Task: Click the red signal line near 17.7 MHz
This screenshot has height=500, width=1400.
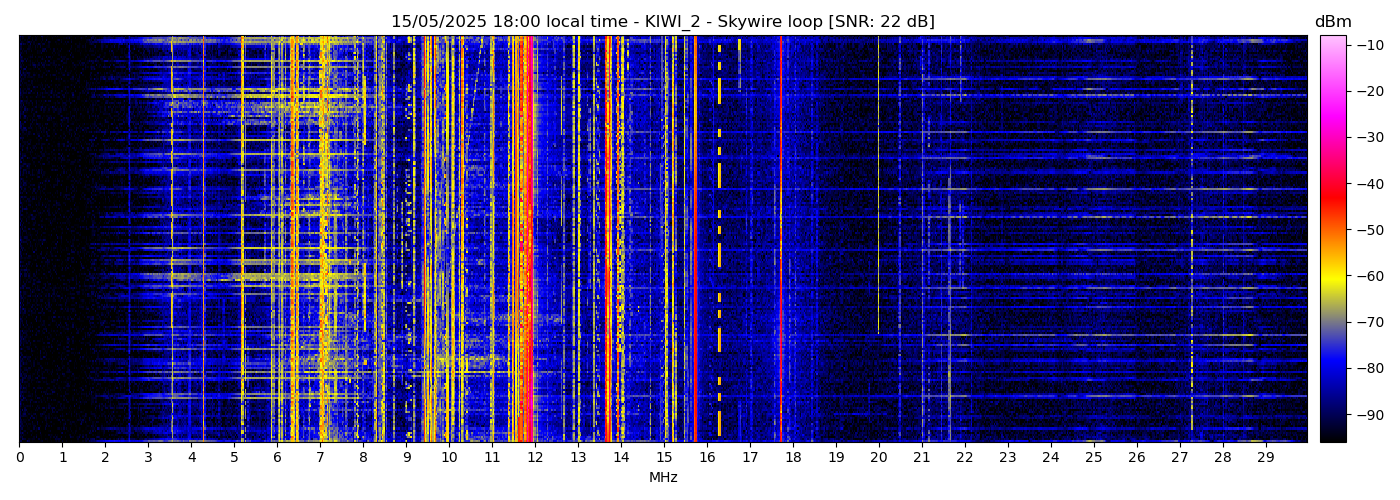Action: coord(781,240)
